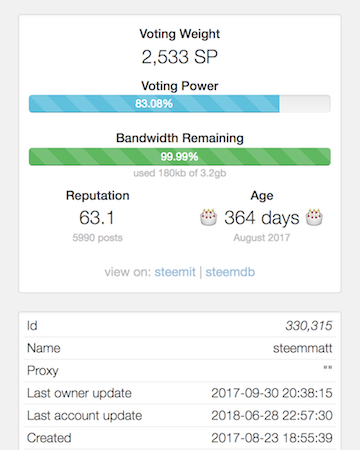Click the 83.08% voting power label
The image size is (360, 450).
[154, 104]
